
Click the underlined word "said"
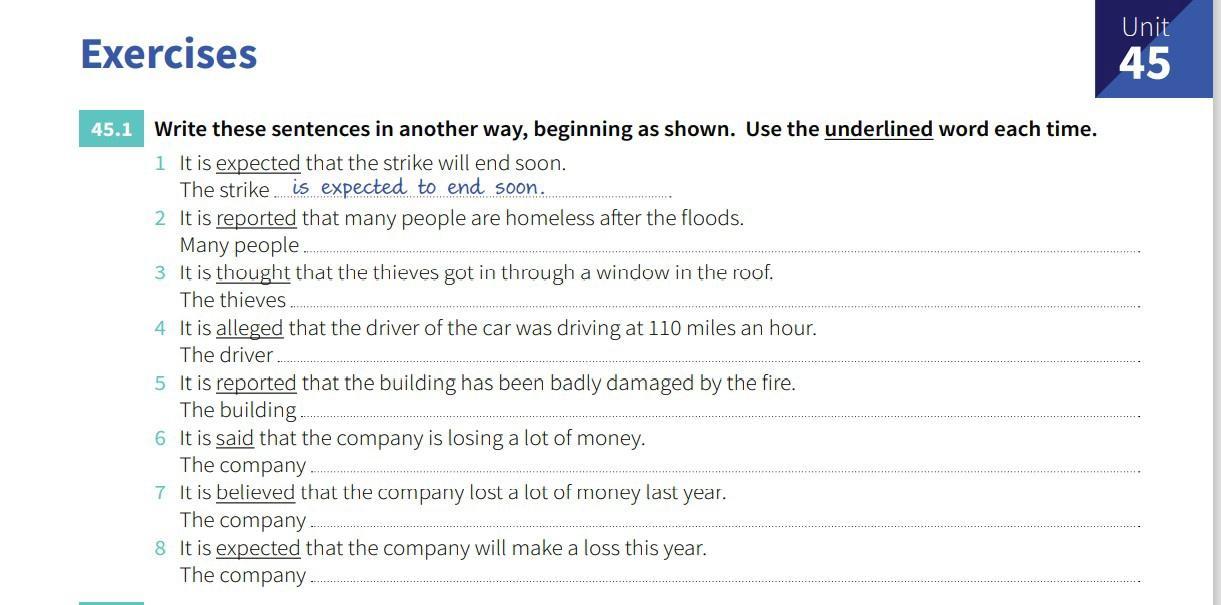(235, 438)
